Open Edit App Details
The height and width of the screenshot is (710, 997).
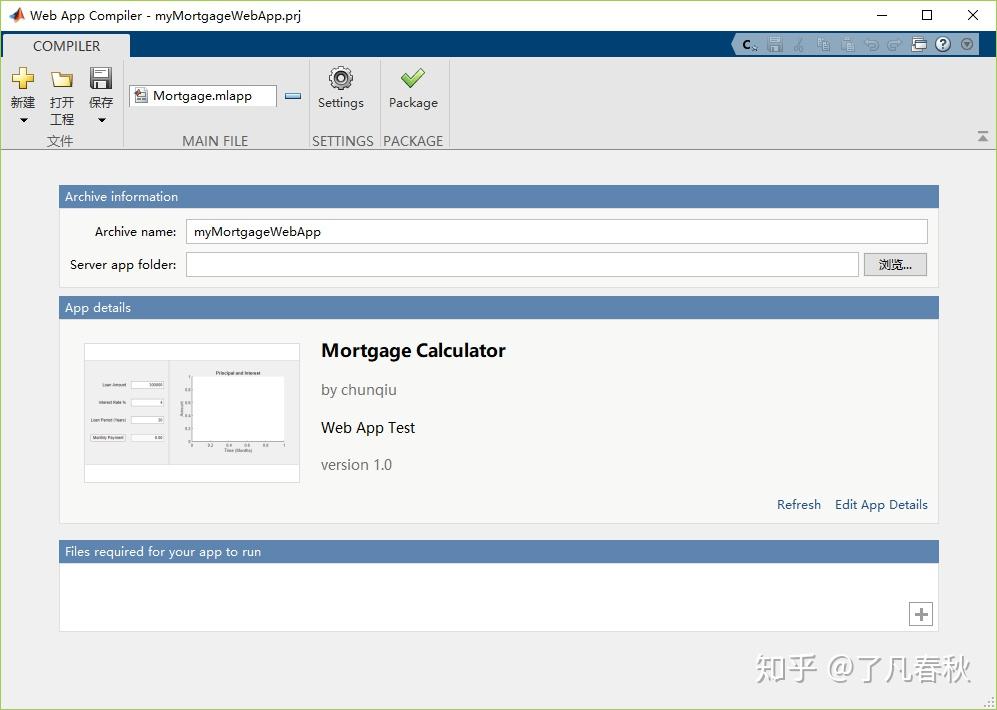pyautogui.click(x=881, y=505)
